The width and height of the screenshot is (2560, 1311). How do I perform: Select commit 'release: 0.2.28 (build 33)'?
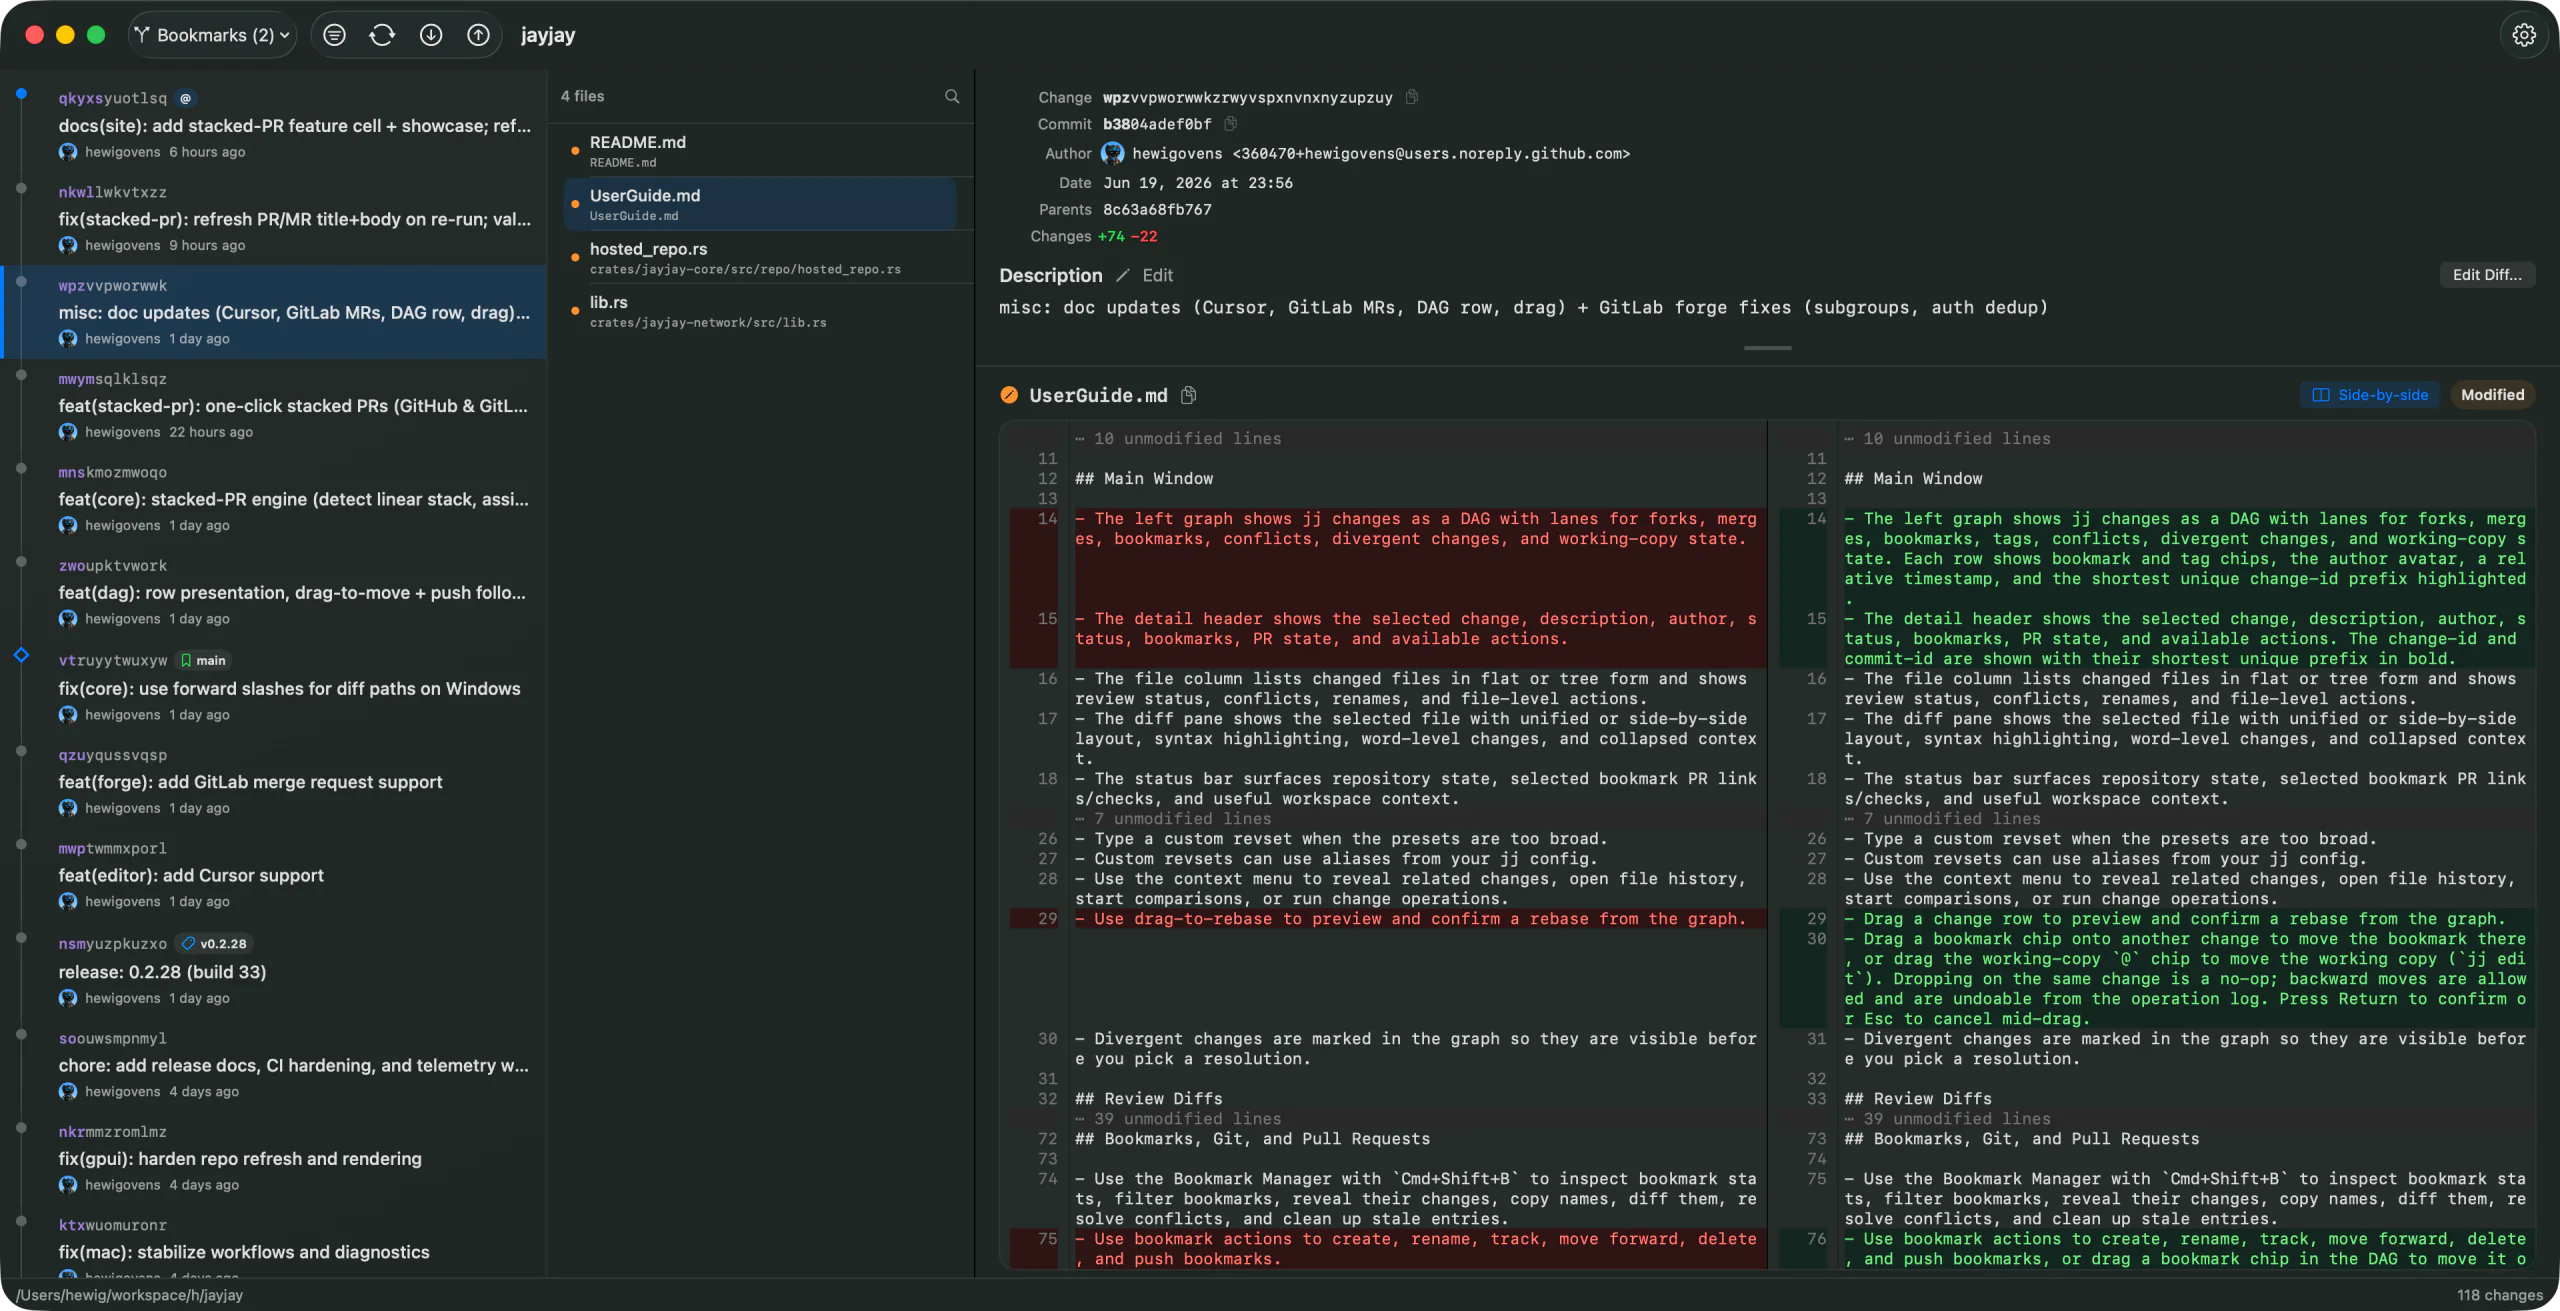pyautogui.click(x=275, y=970)
